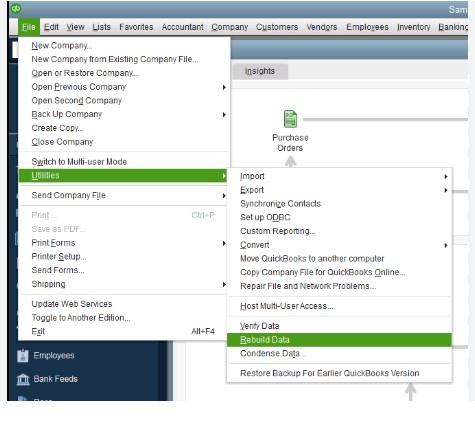This screenshot has height=426, width=475.
Task: Open the Vendors menu
Action: [322, 27]
